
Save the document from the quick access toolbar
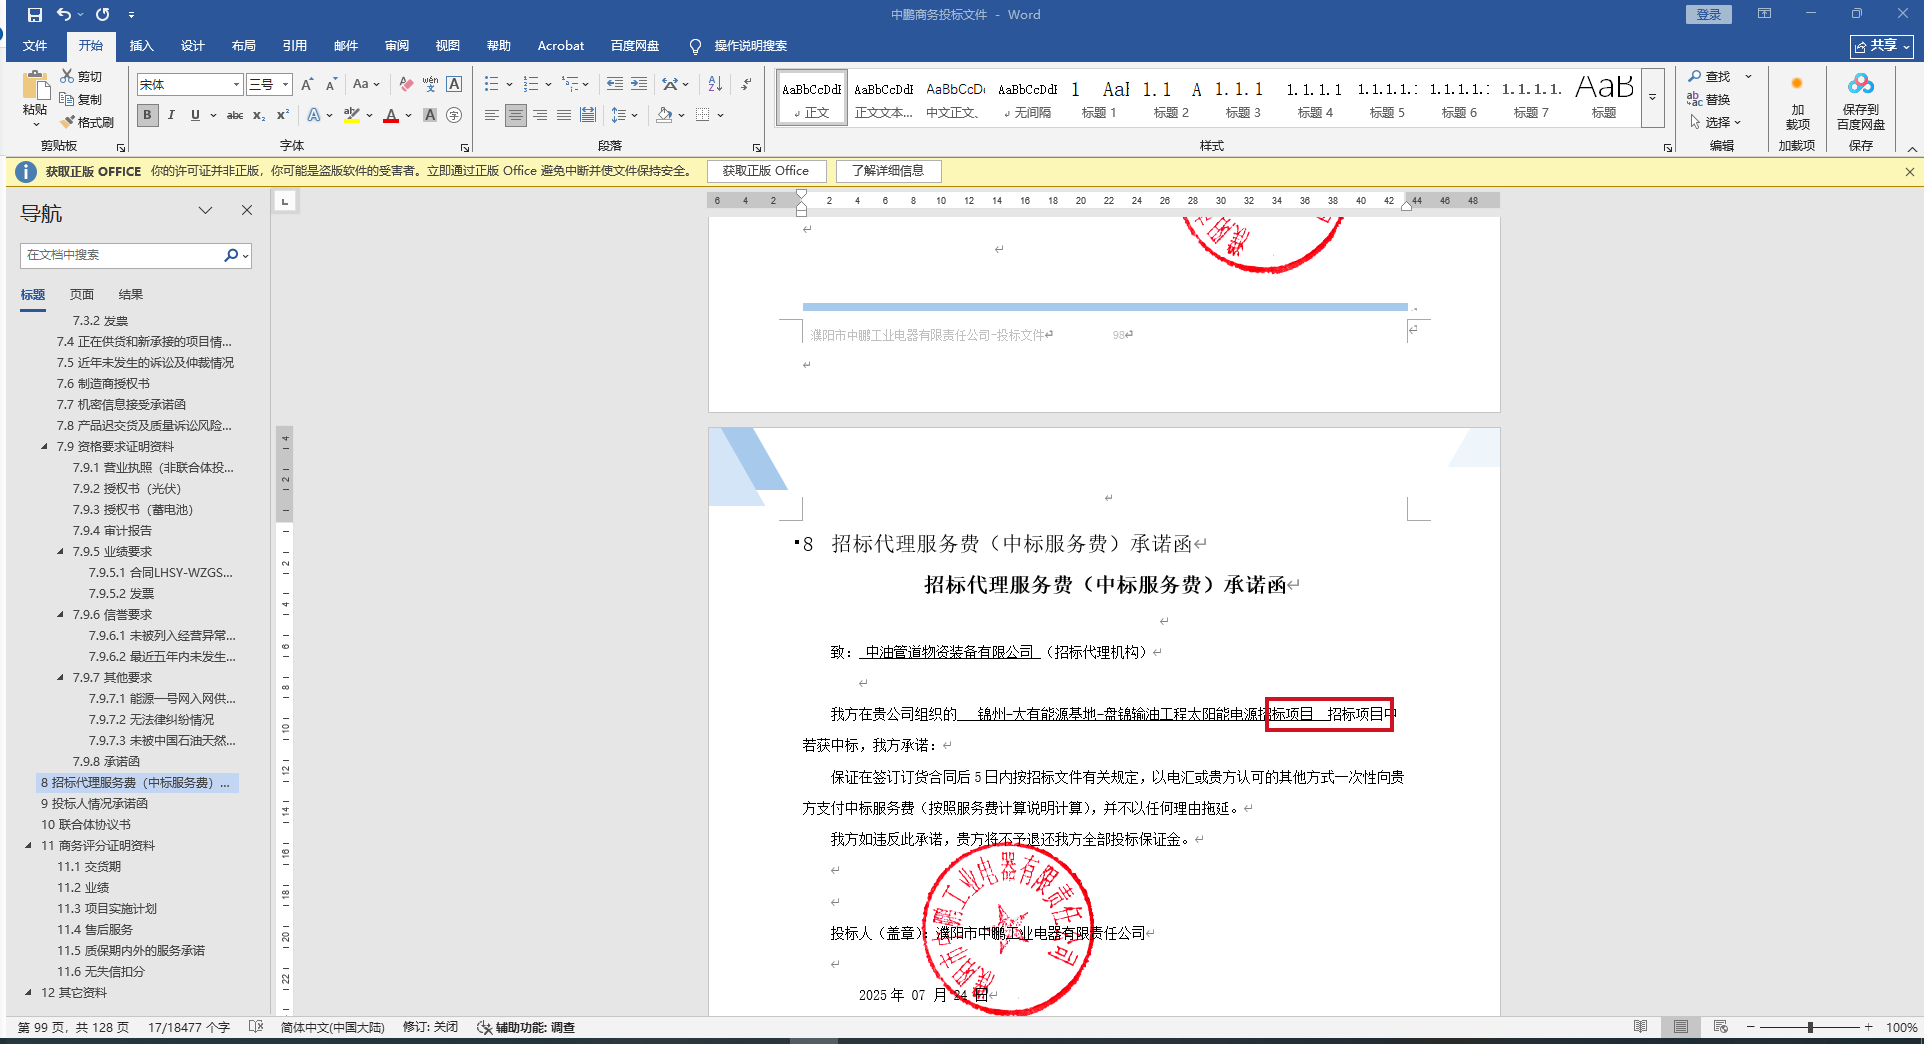[35, 15]
